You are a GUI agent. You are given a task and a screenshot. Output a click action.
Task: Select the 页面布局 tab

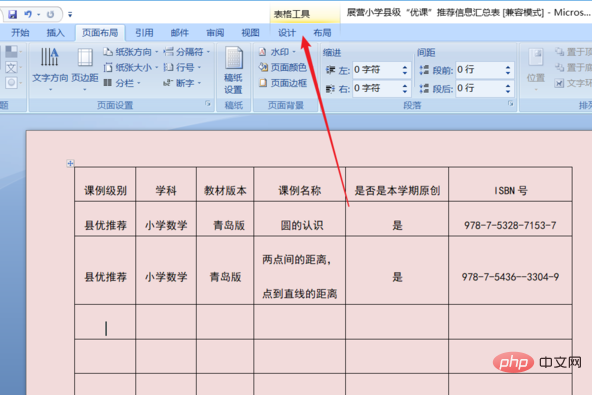point(100,33)
